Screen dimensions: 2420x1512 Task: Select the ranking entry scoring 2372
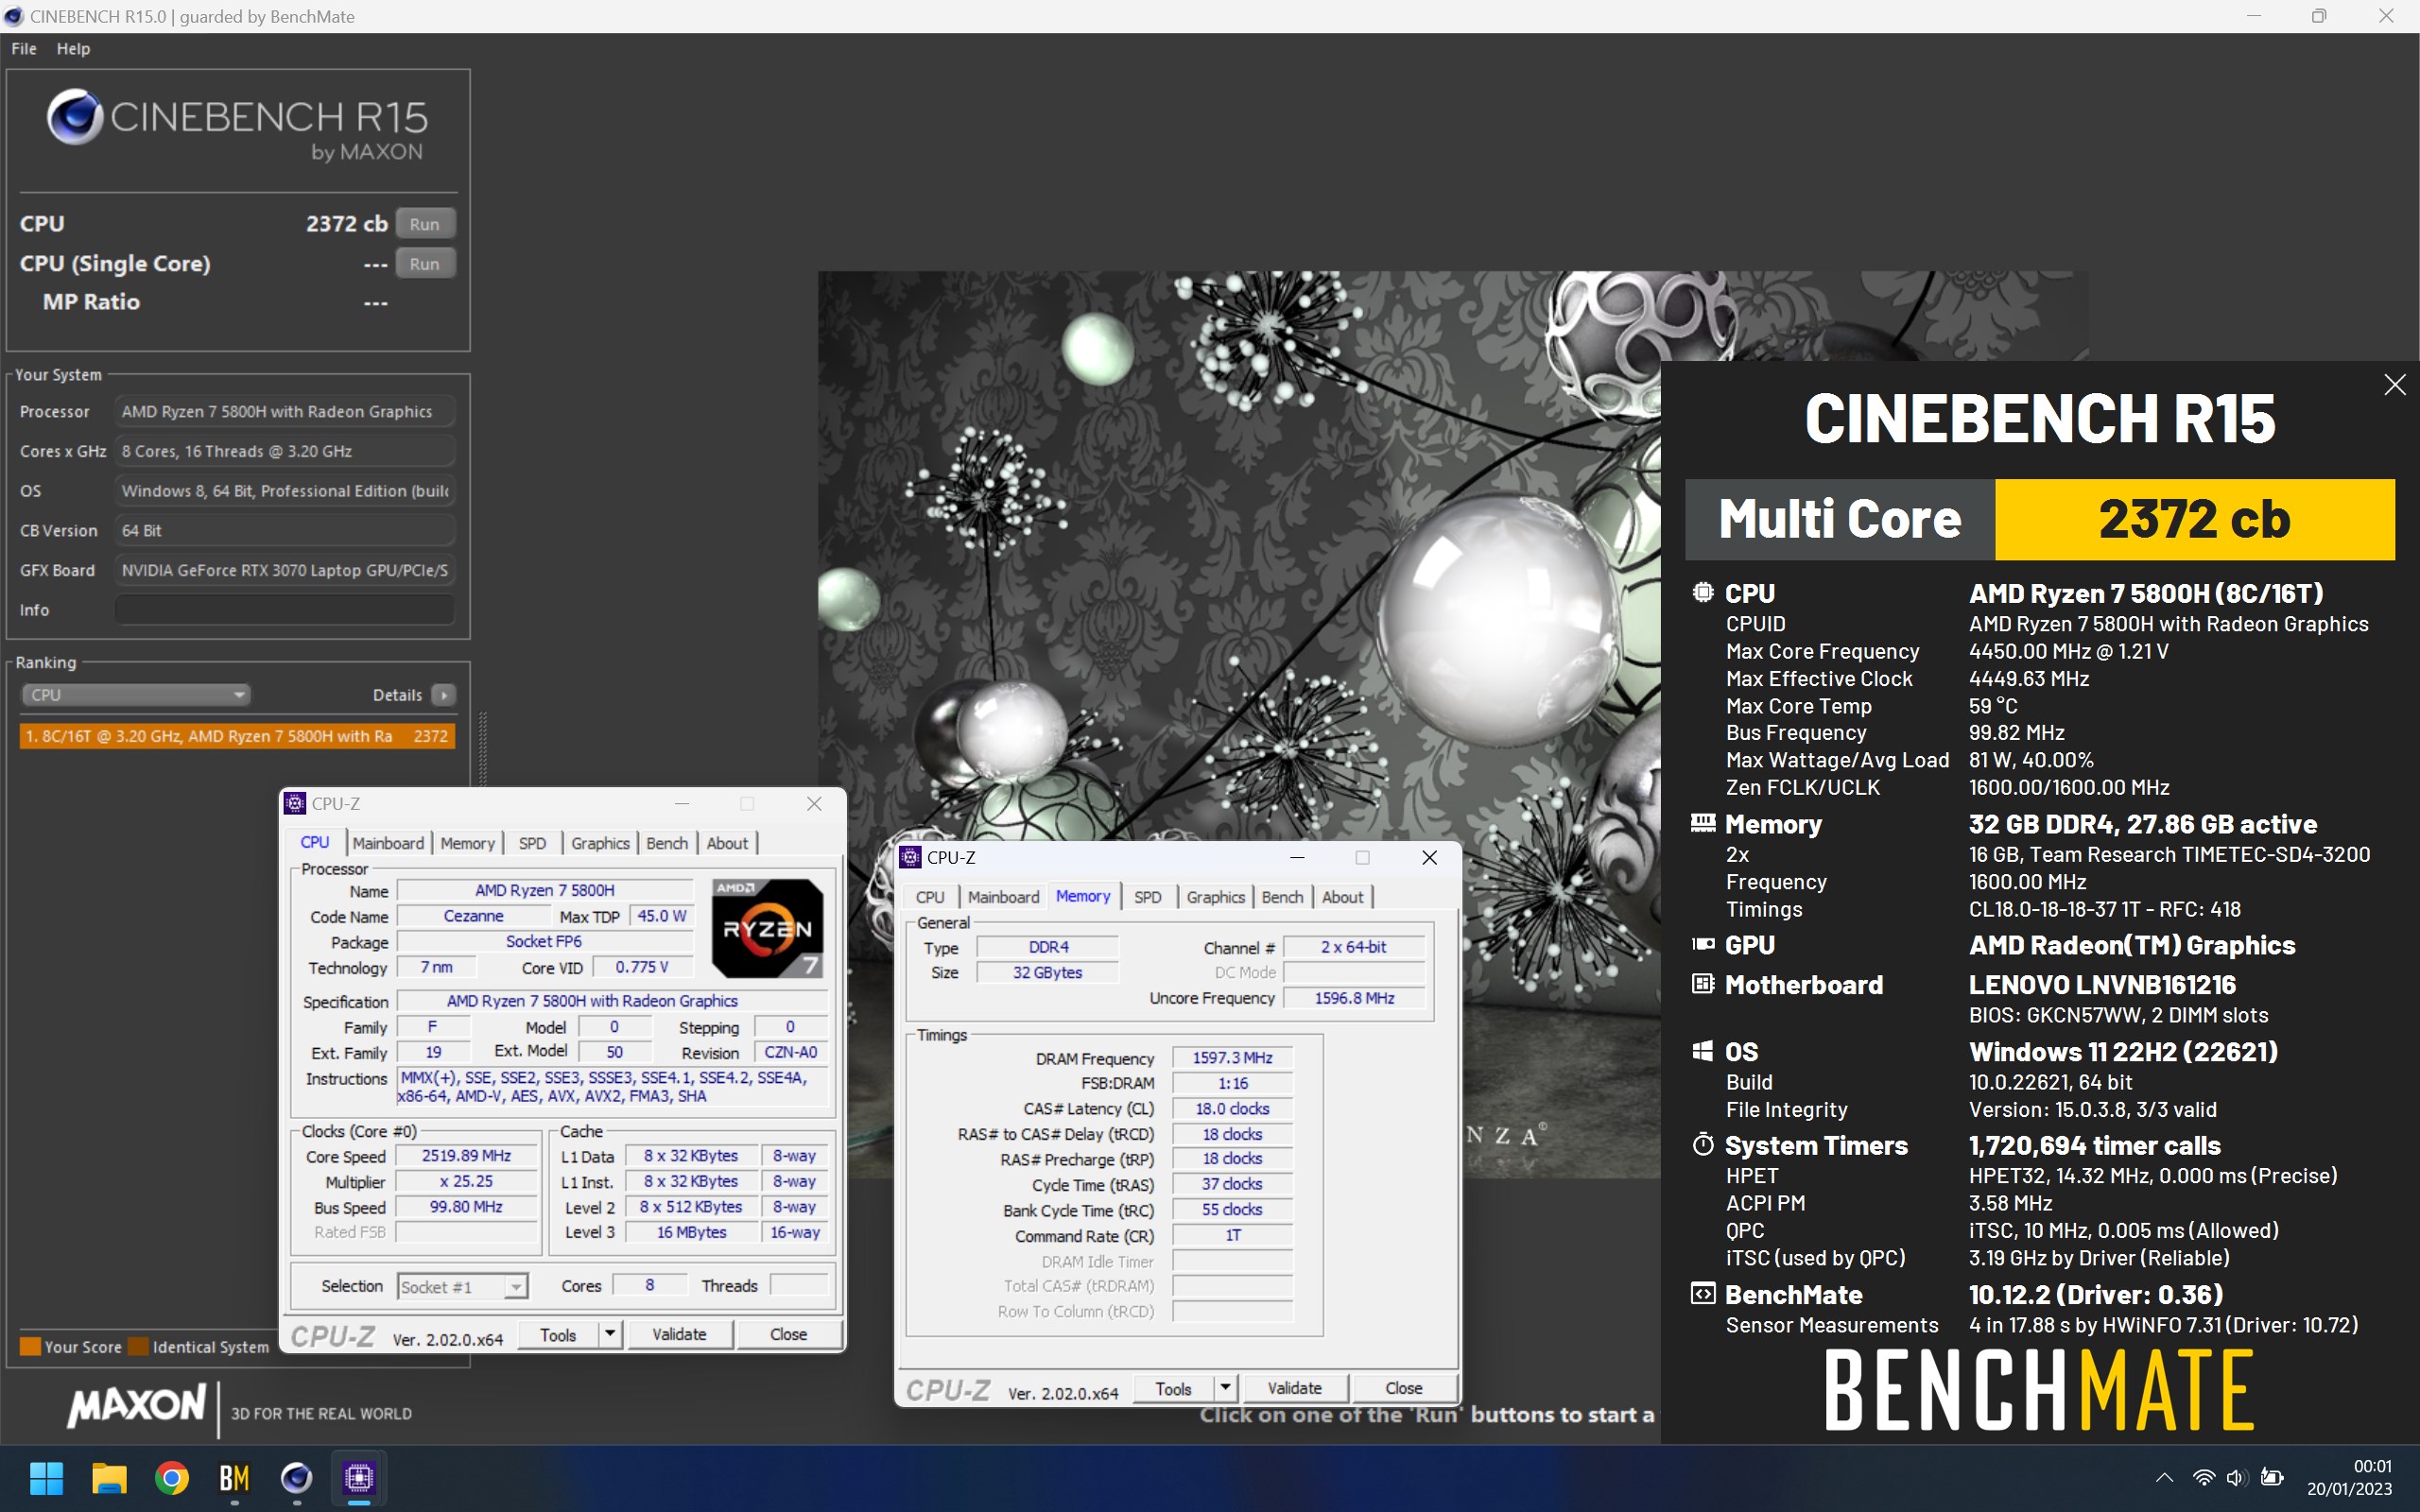tap(237, 736)
